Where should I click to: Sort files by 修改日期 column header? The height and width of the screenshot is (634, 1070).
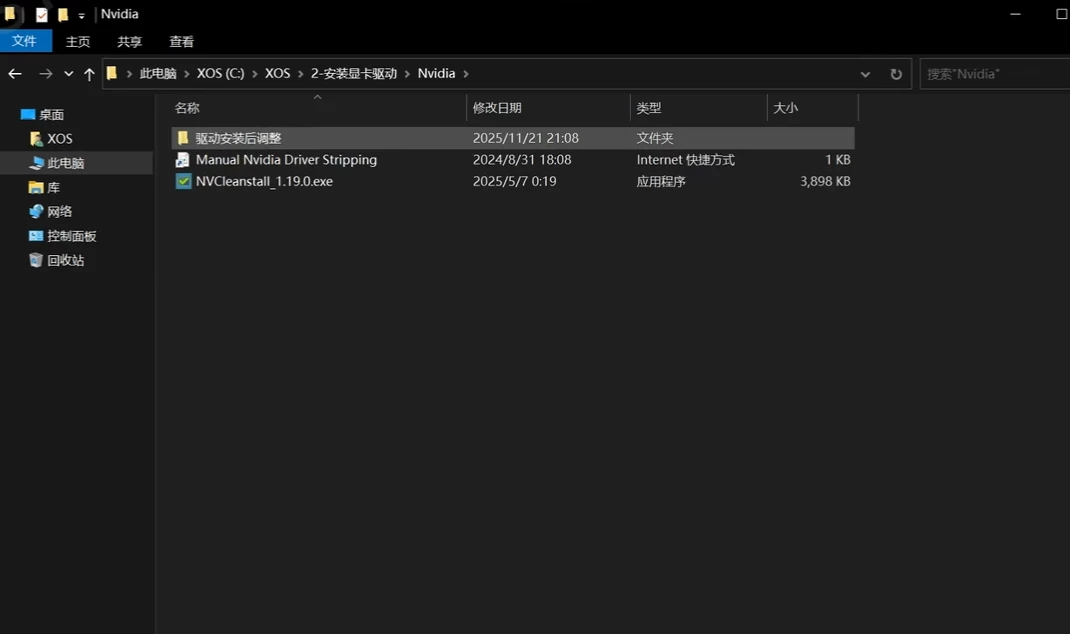tap(497, 108)
